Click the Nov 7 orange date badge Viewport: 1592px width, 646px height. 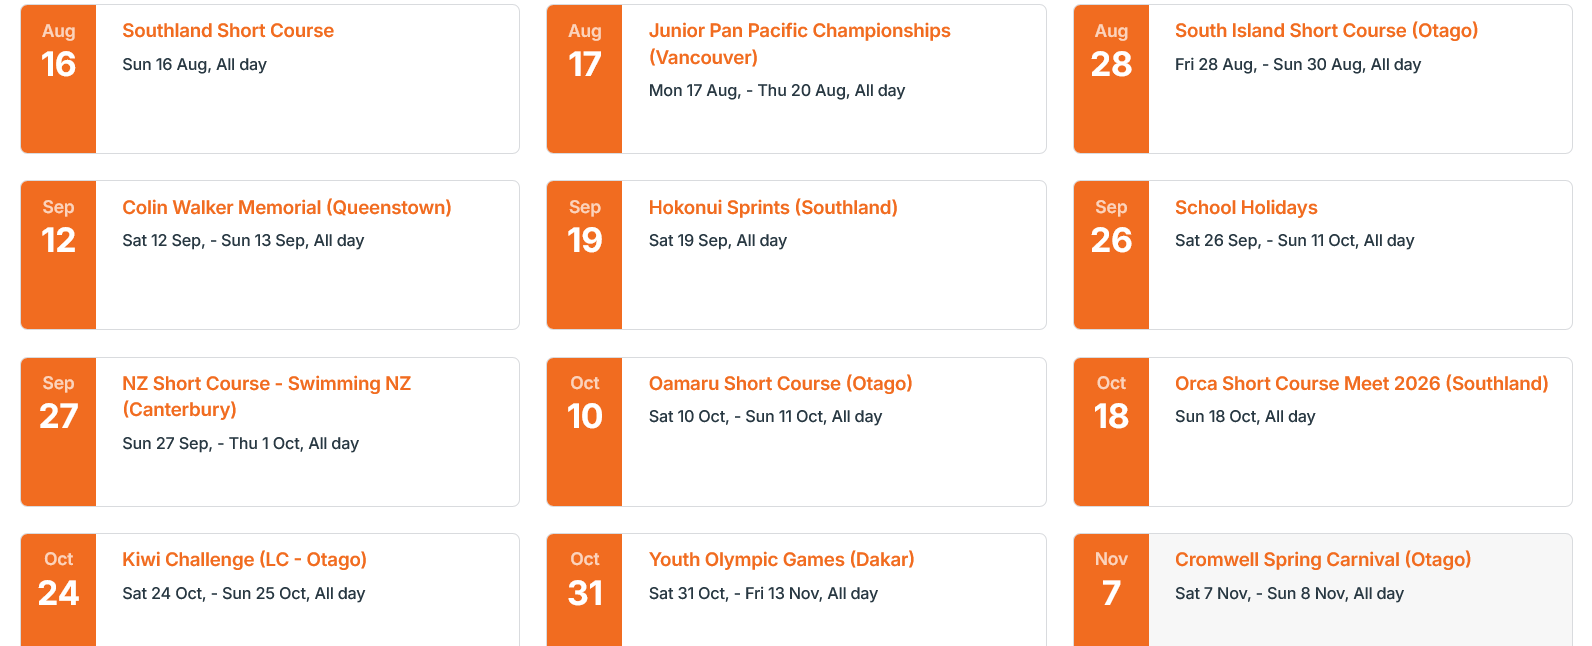point(1111,590)
